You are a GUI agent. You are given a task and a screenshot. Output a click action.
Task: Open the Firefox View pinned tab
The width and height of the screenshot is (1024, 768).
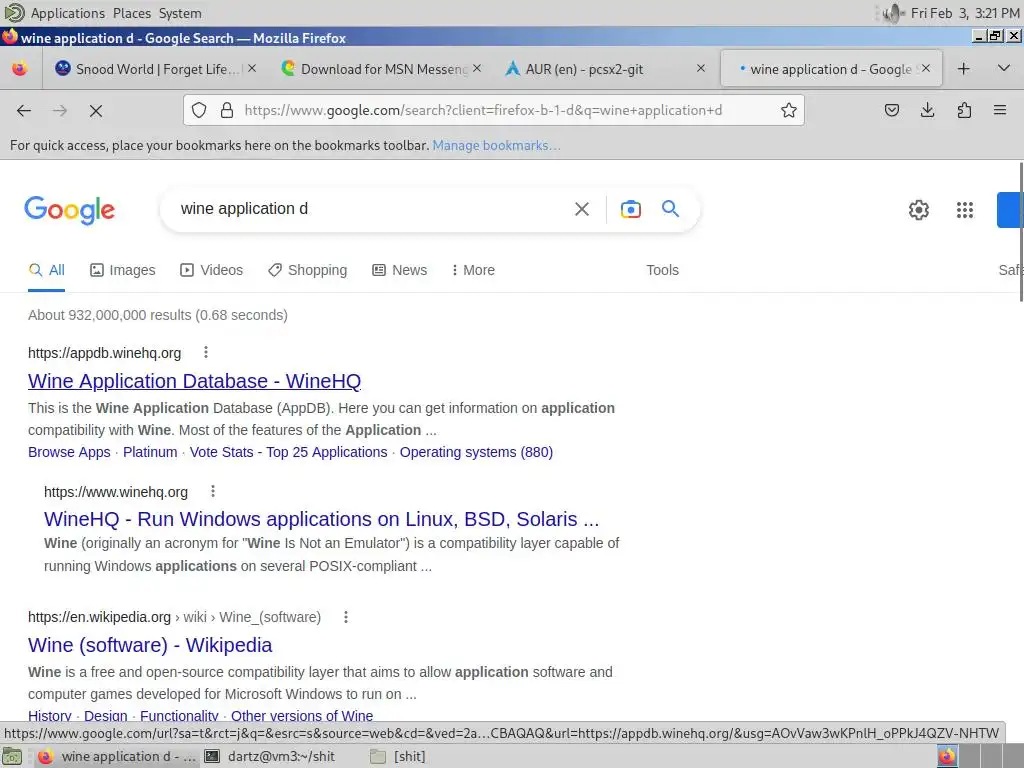20,69
